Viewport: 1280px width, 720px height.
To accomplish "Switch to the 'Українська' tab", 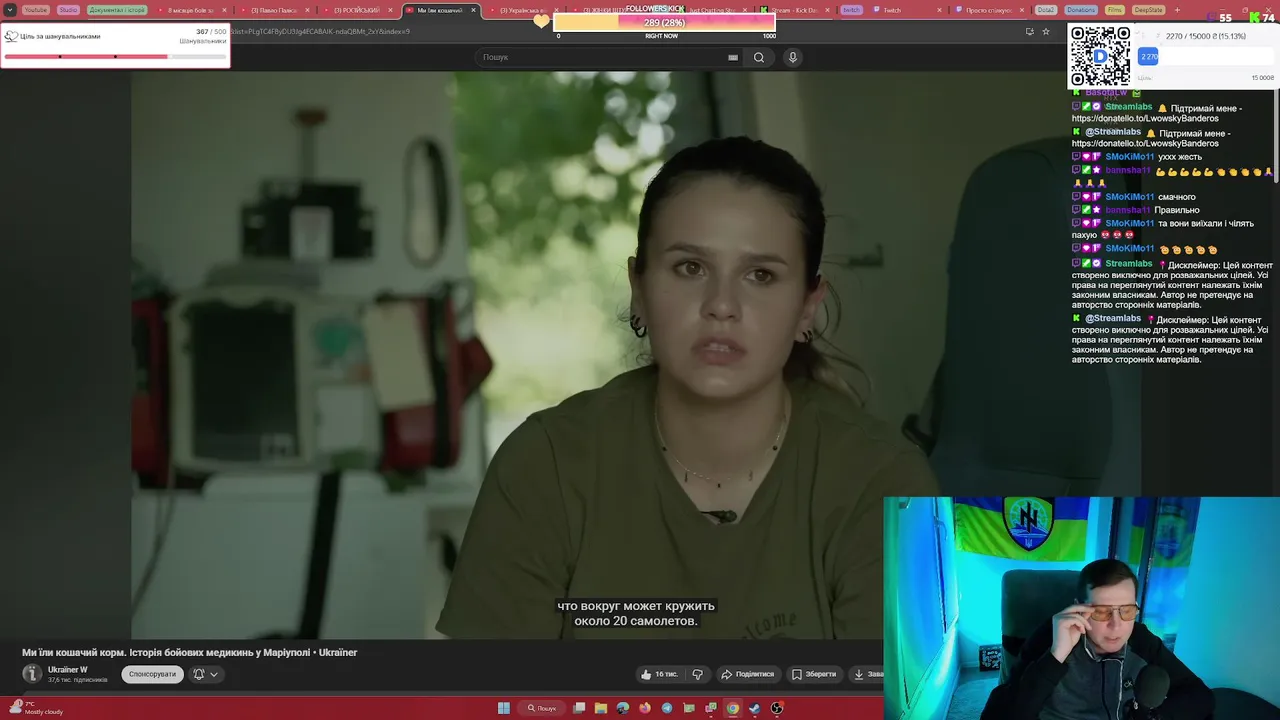I will coord(522,10).
